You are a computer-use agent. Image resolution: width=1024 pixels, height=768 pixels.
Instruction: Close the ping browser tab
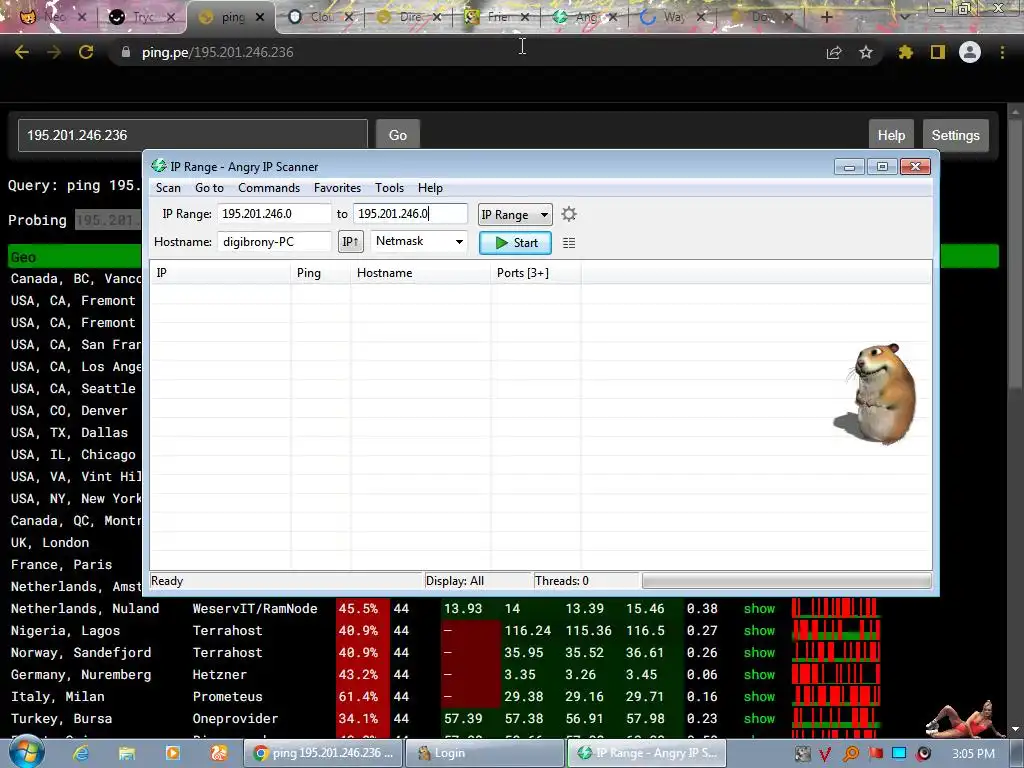pyautogui.click(x=260, y=18)
